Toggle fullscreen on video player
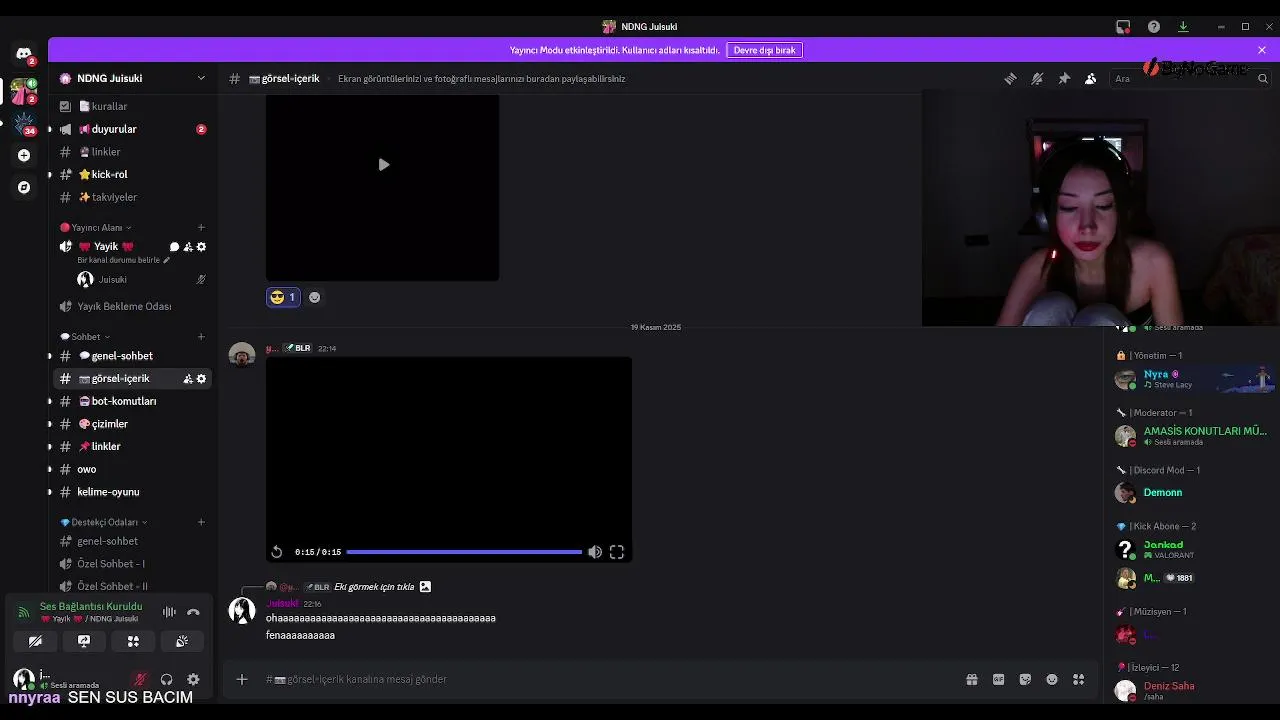The width and height of the screenshot is (1280, 720). (617, 552)
